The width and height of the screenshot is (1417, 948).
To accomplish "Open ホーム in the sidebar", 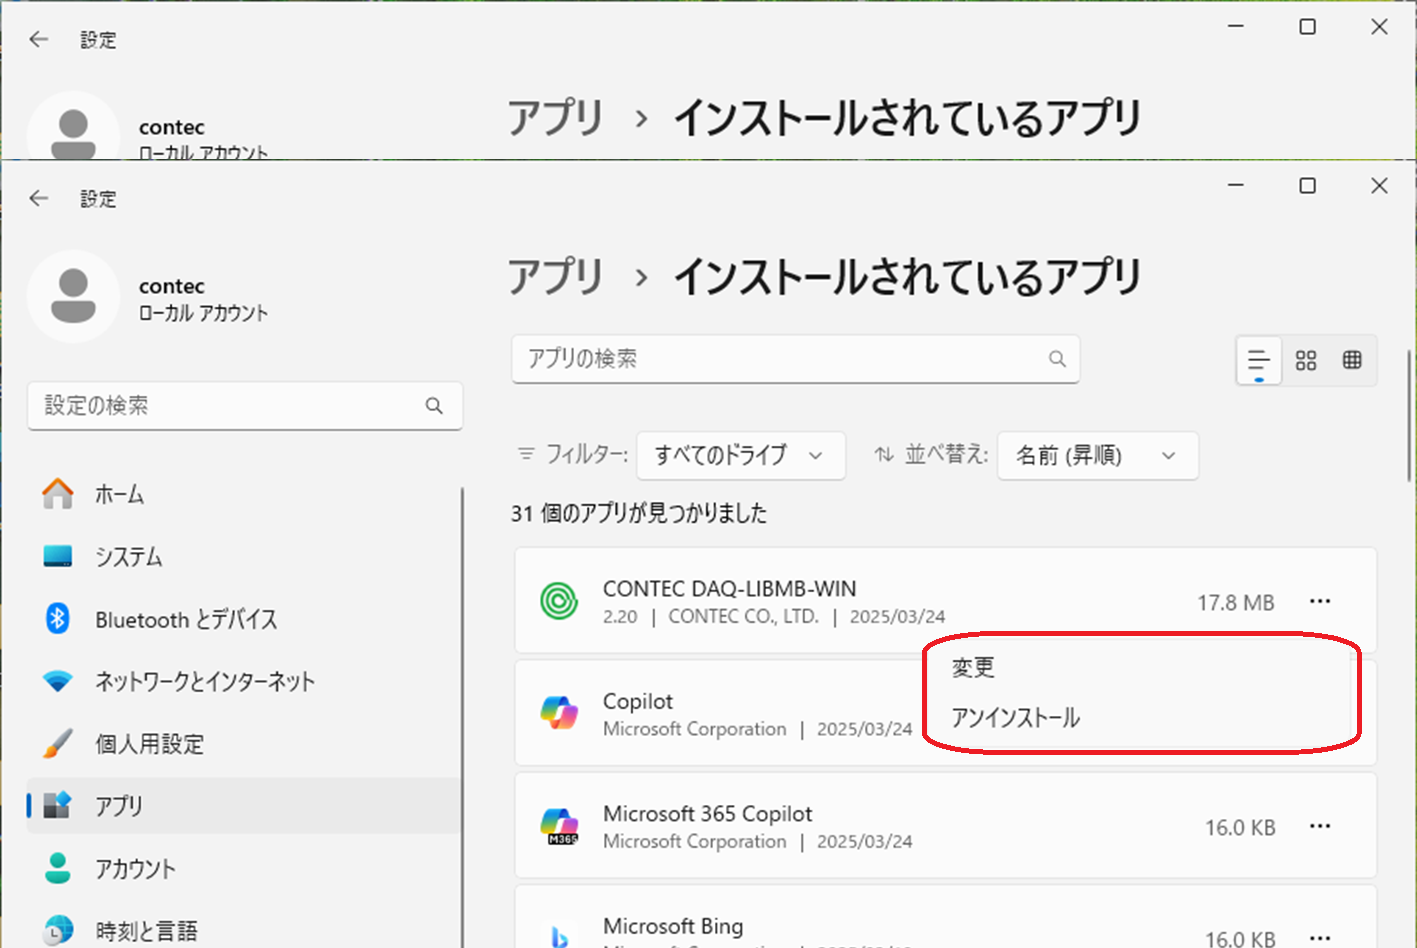I will (x=244, y=494).
